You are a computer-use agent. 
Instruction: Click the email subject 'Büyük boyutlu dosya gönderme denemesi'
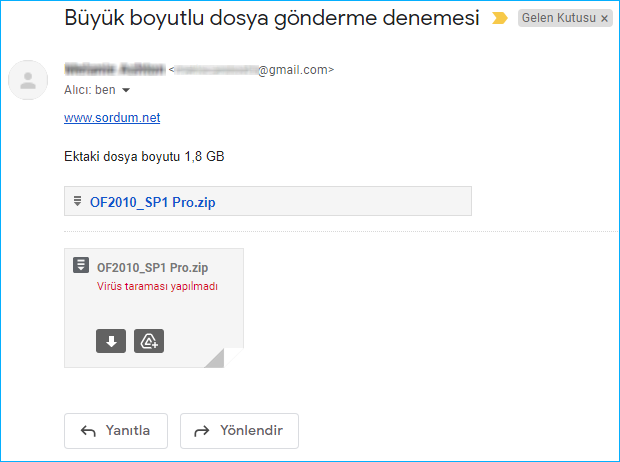click(x=272, y=18)
